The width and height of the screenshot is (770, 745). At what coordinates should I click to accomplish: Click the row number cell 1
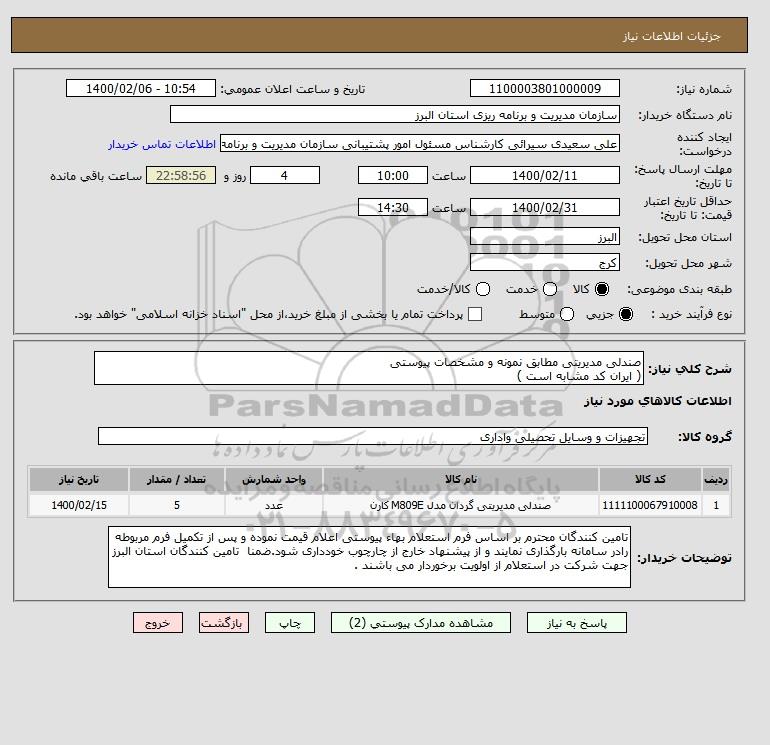pos(716,505)
